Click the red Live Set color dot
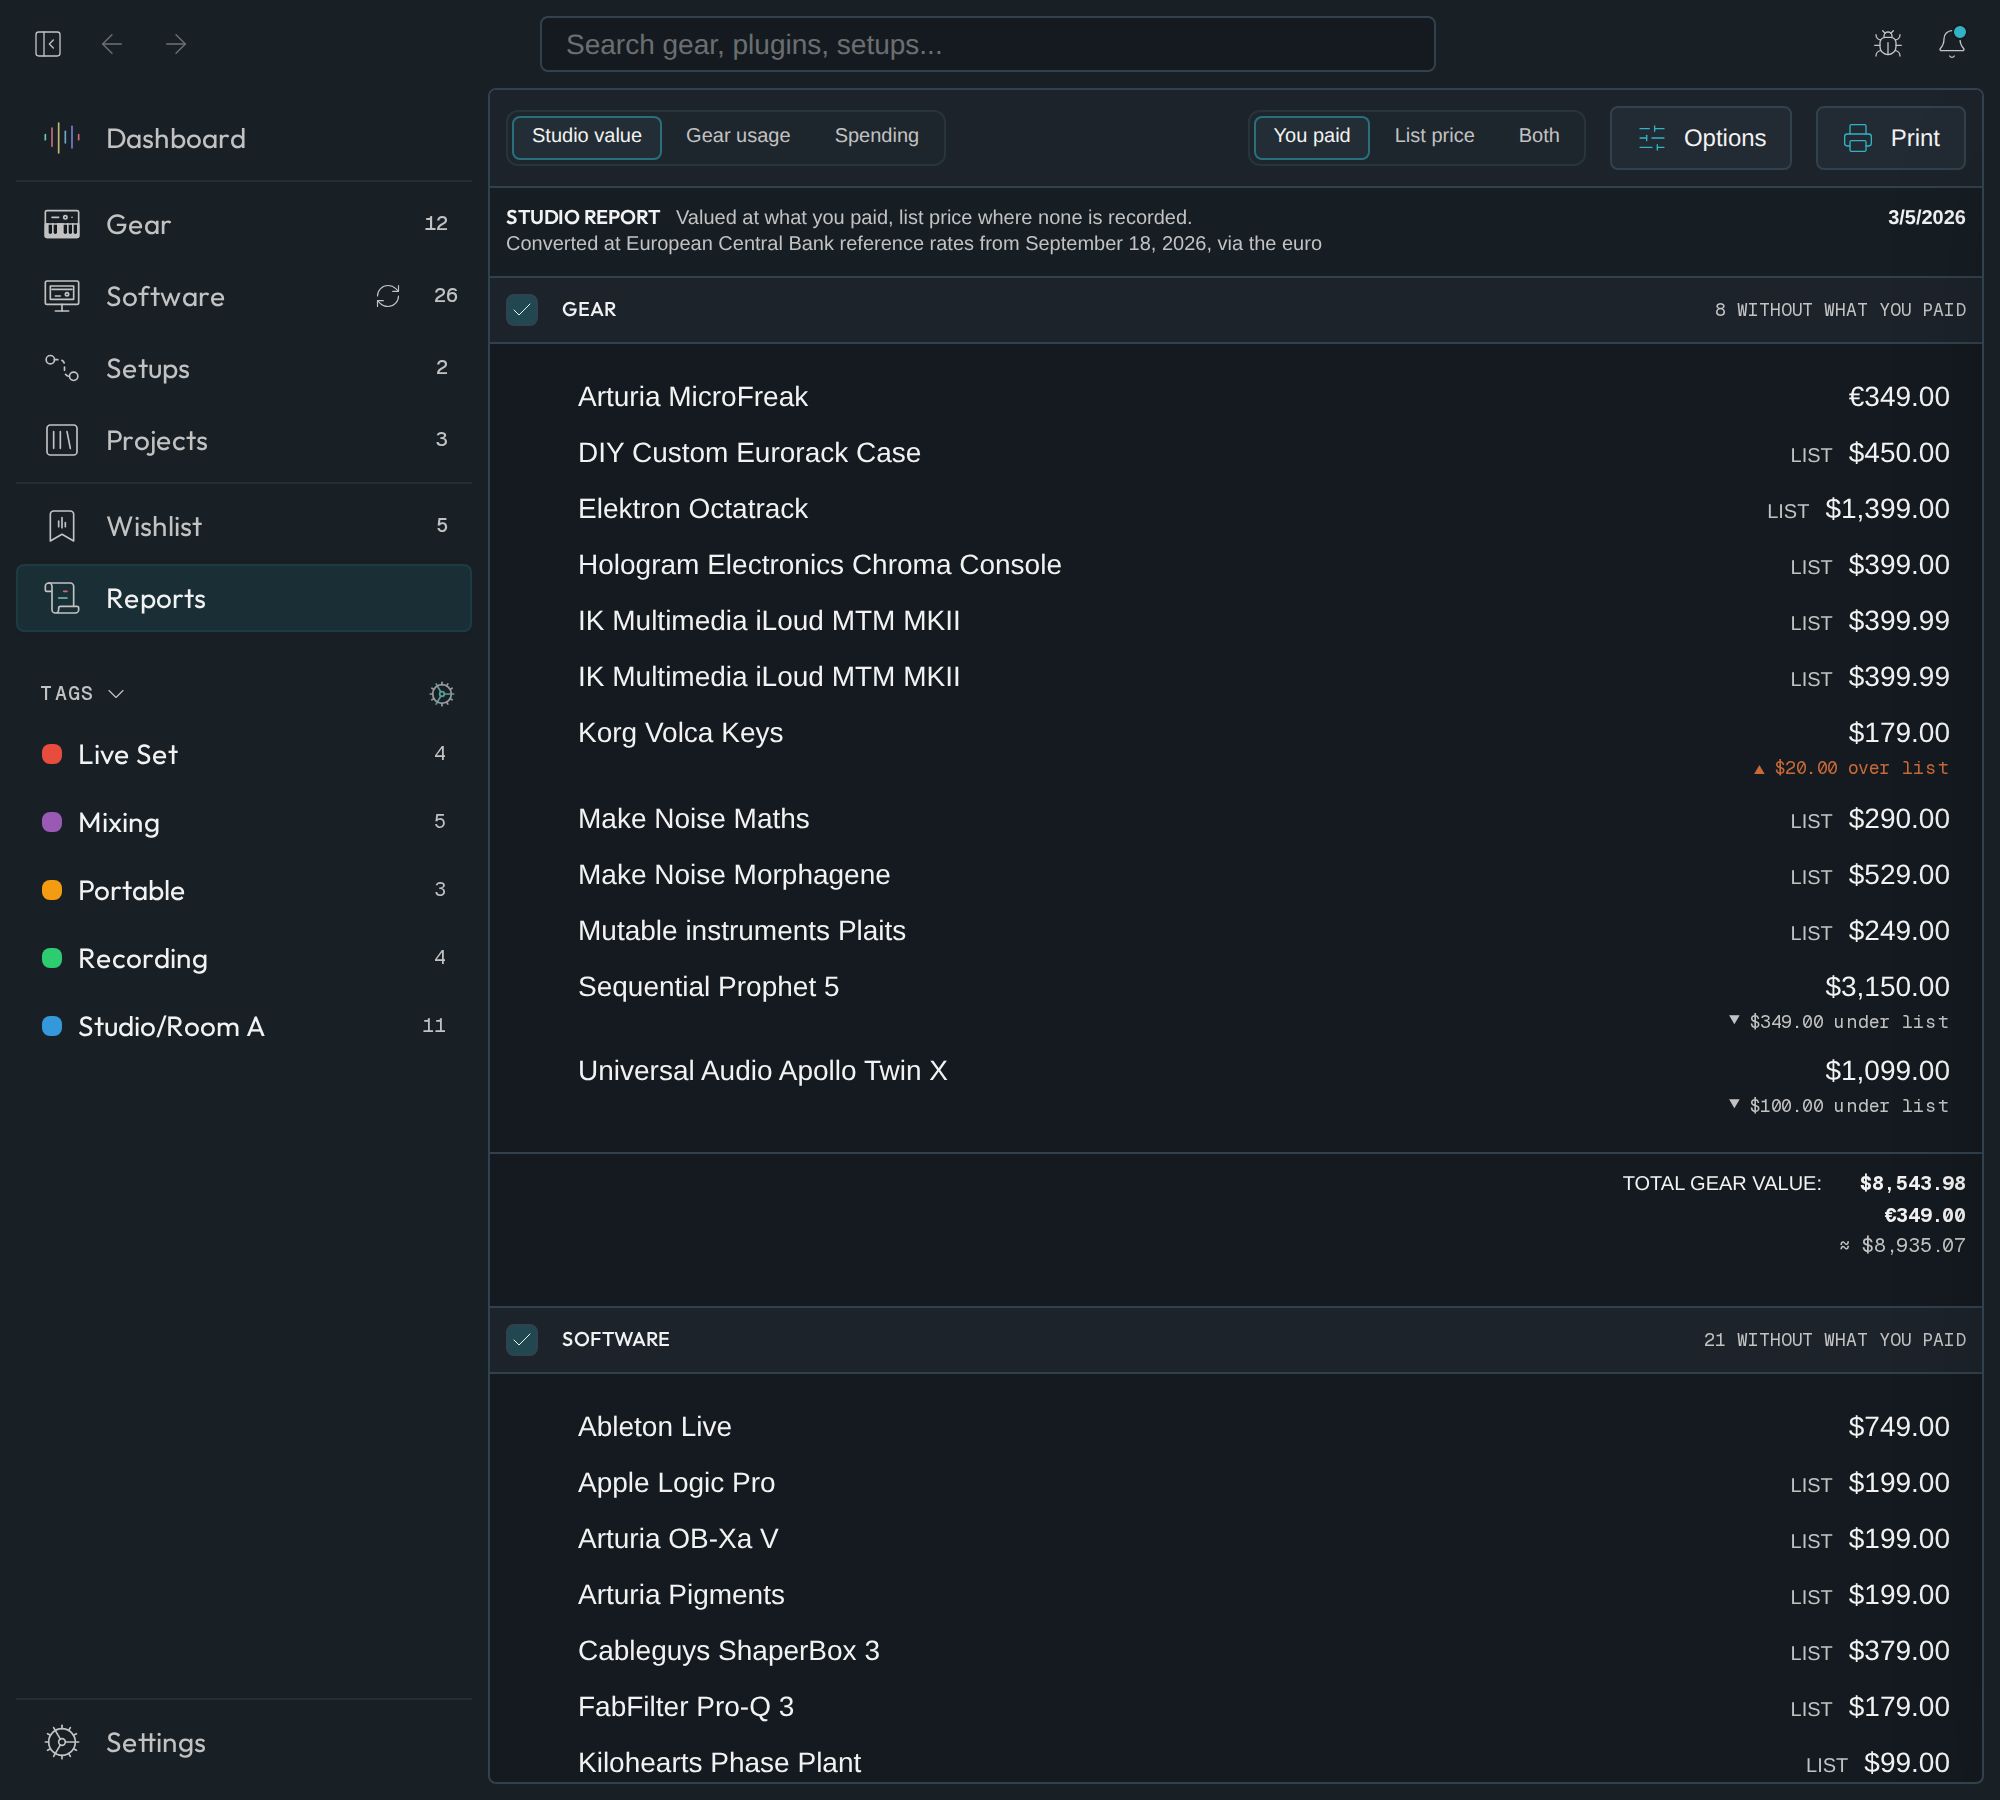Screen dimensions: 2000x1800 point(52,754)
